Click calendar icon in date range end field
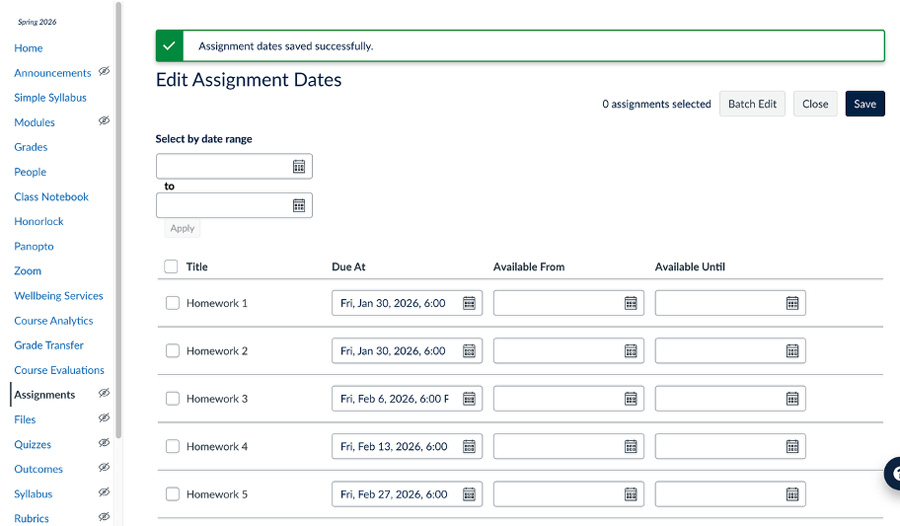Screen dimensions: 900x526 [x=299, y=206]
